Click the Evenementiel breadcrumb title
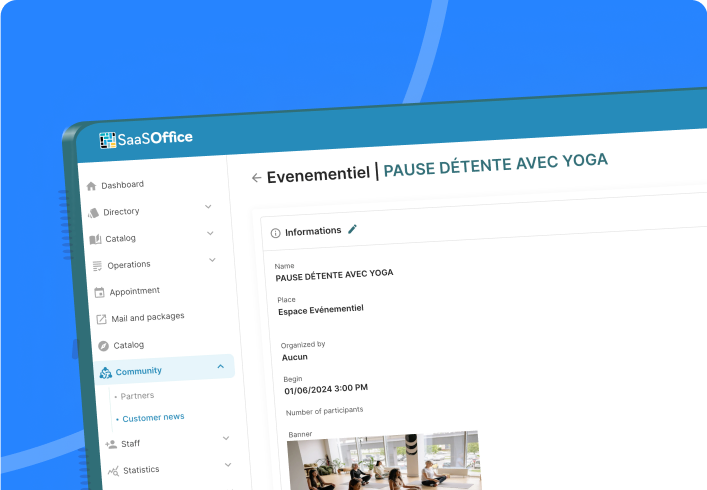 [318, 174]
